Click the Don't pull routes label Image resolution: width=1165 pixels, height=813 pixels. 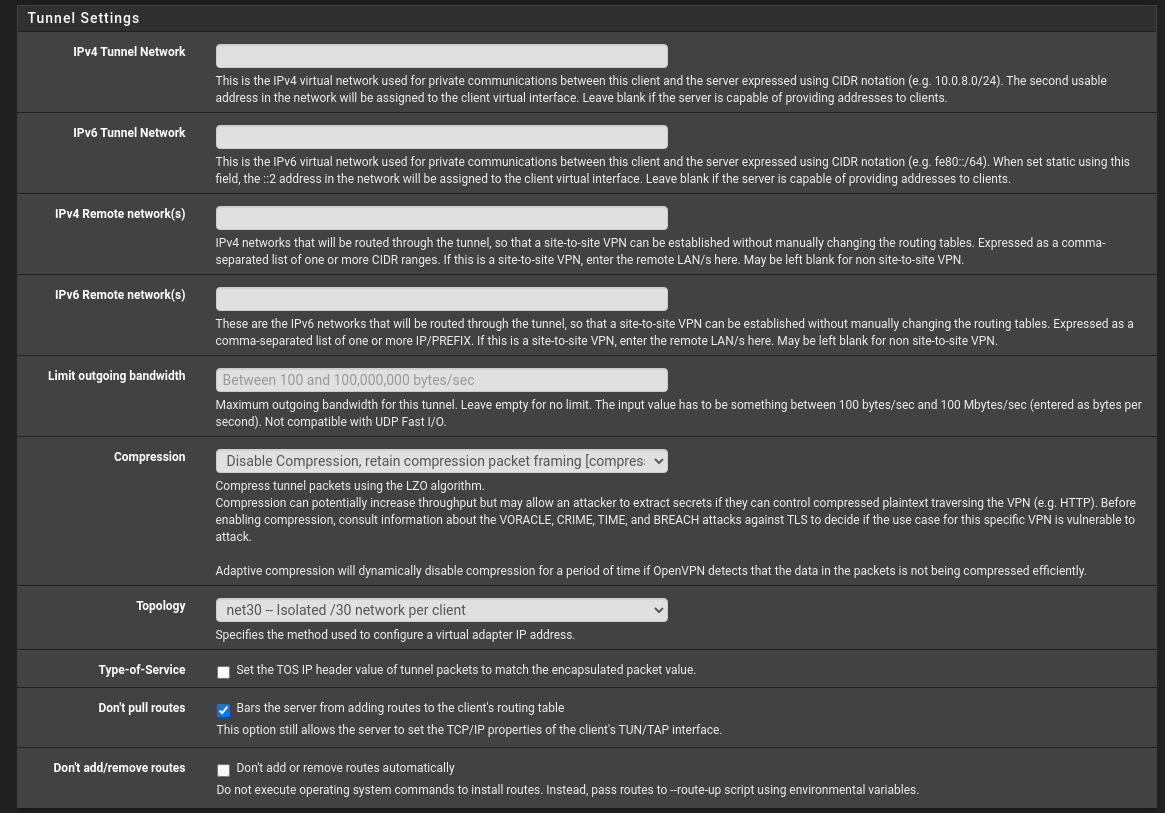click(x=142, y=708)
